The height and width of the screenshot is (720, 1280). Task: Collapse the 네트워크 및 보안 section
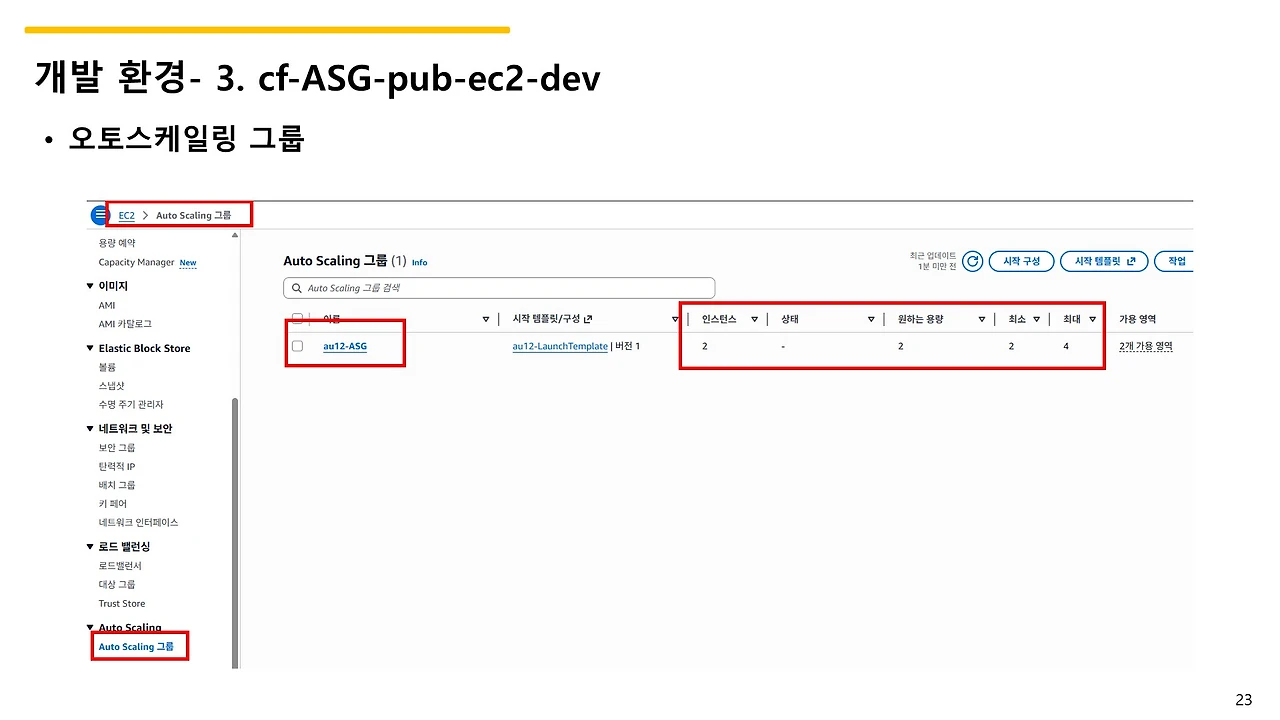(x=90, y=428)
